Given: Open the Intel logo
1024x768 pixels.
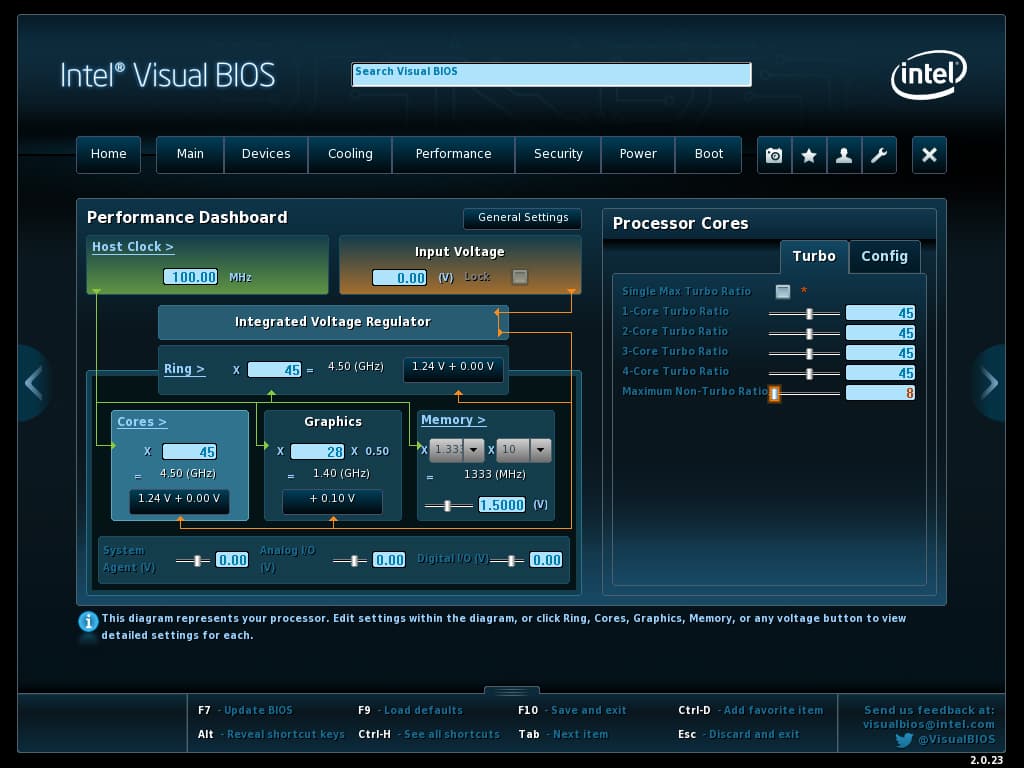Looking at the screenshot, I should 929,74.
